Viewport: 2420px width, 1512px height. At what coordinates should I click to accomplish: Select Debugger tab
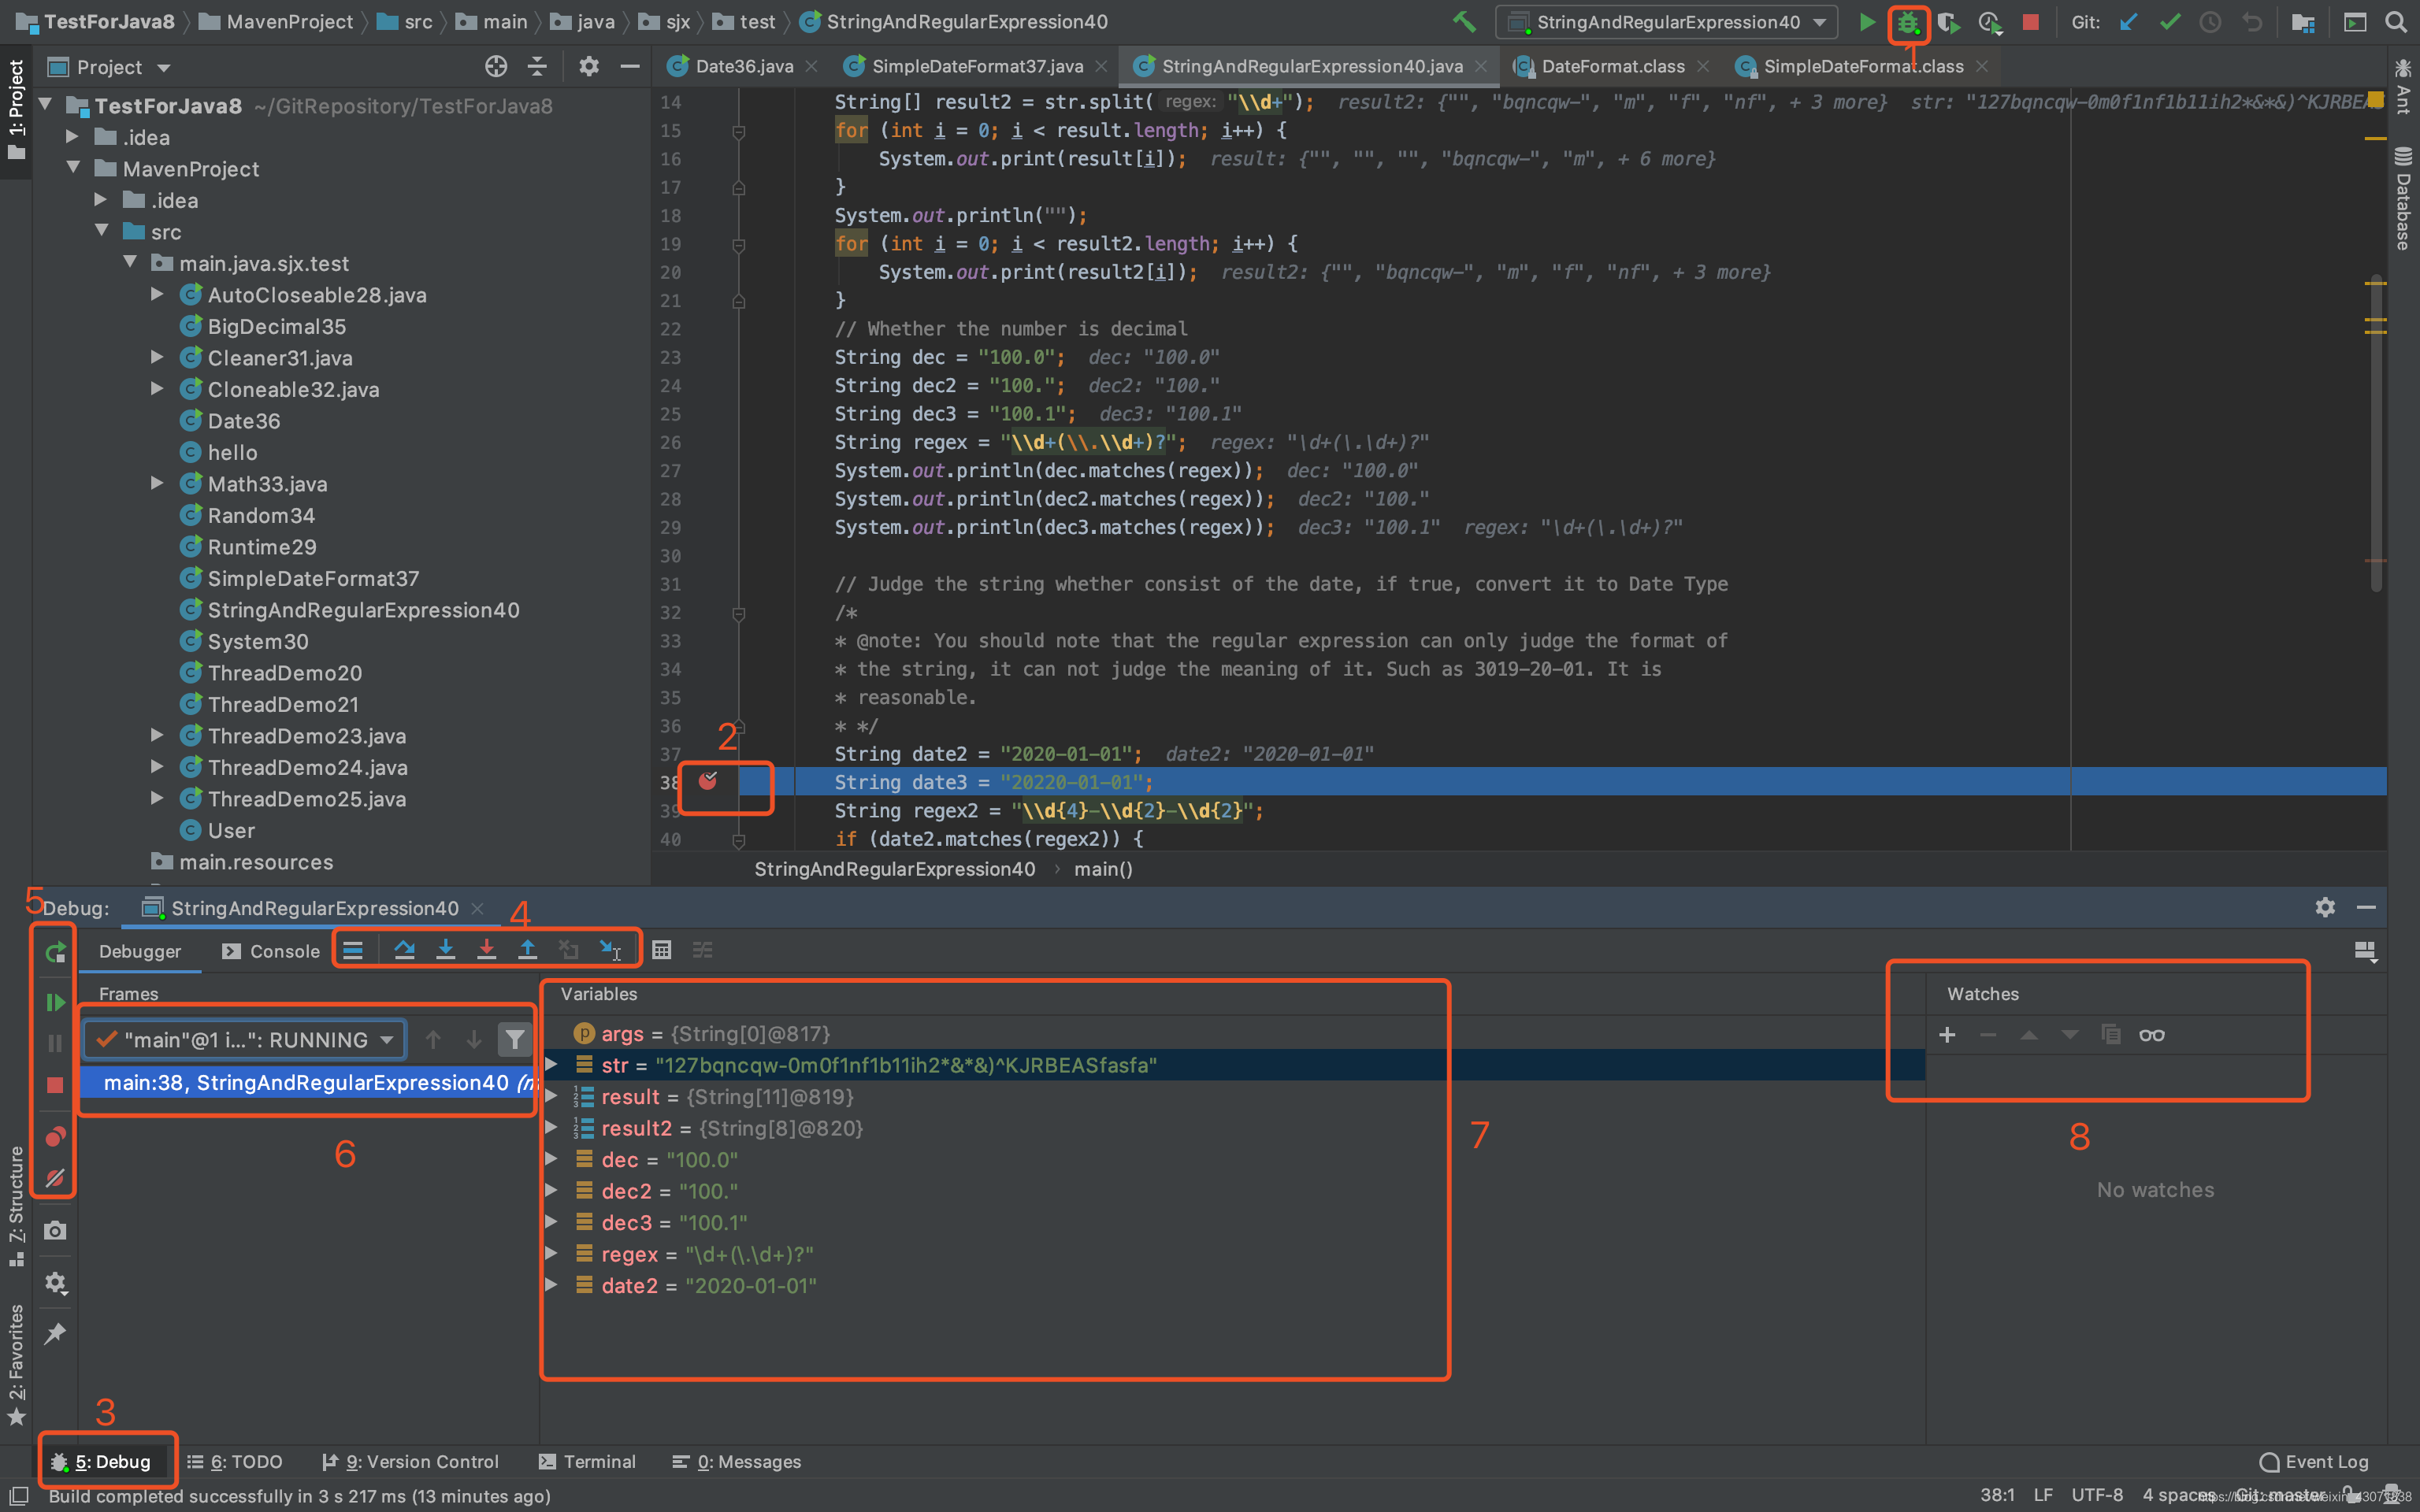pyautogui.click(x=140, y=951)
